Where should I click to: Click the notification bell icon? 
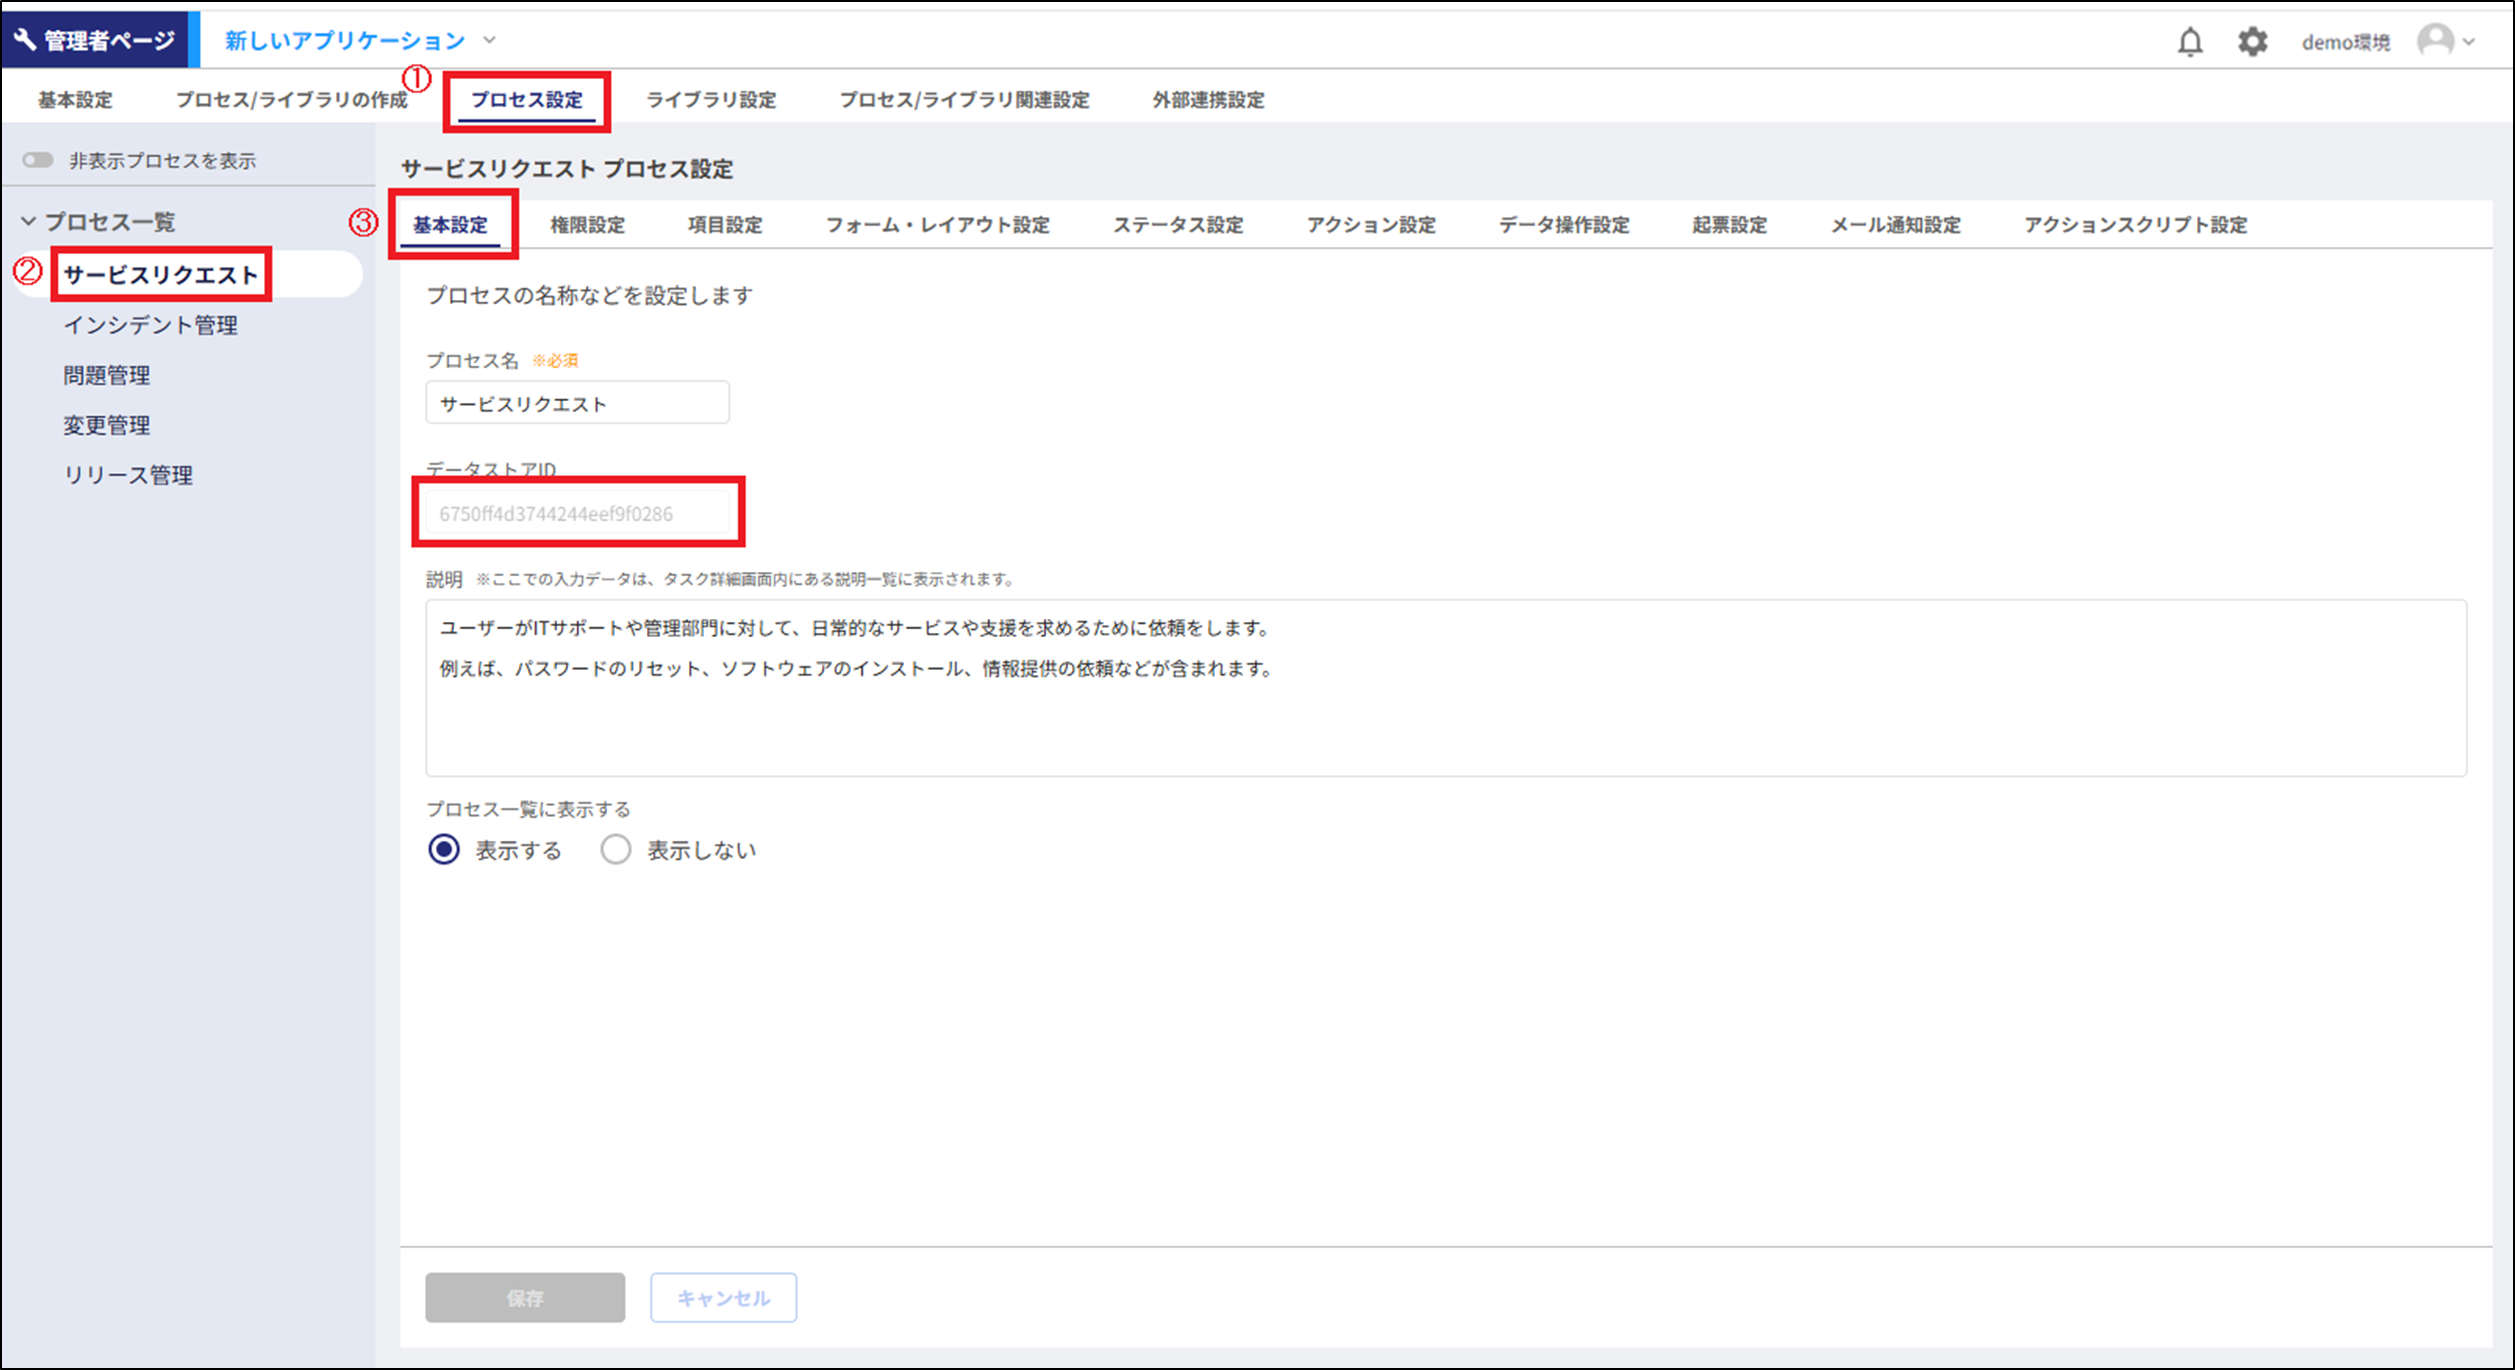tap(2190, 41)
